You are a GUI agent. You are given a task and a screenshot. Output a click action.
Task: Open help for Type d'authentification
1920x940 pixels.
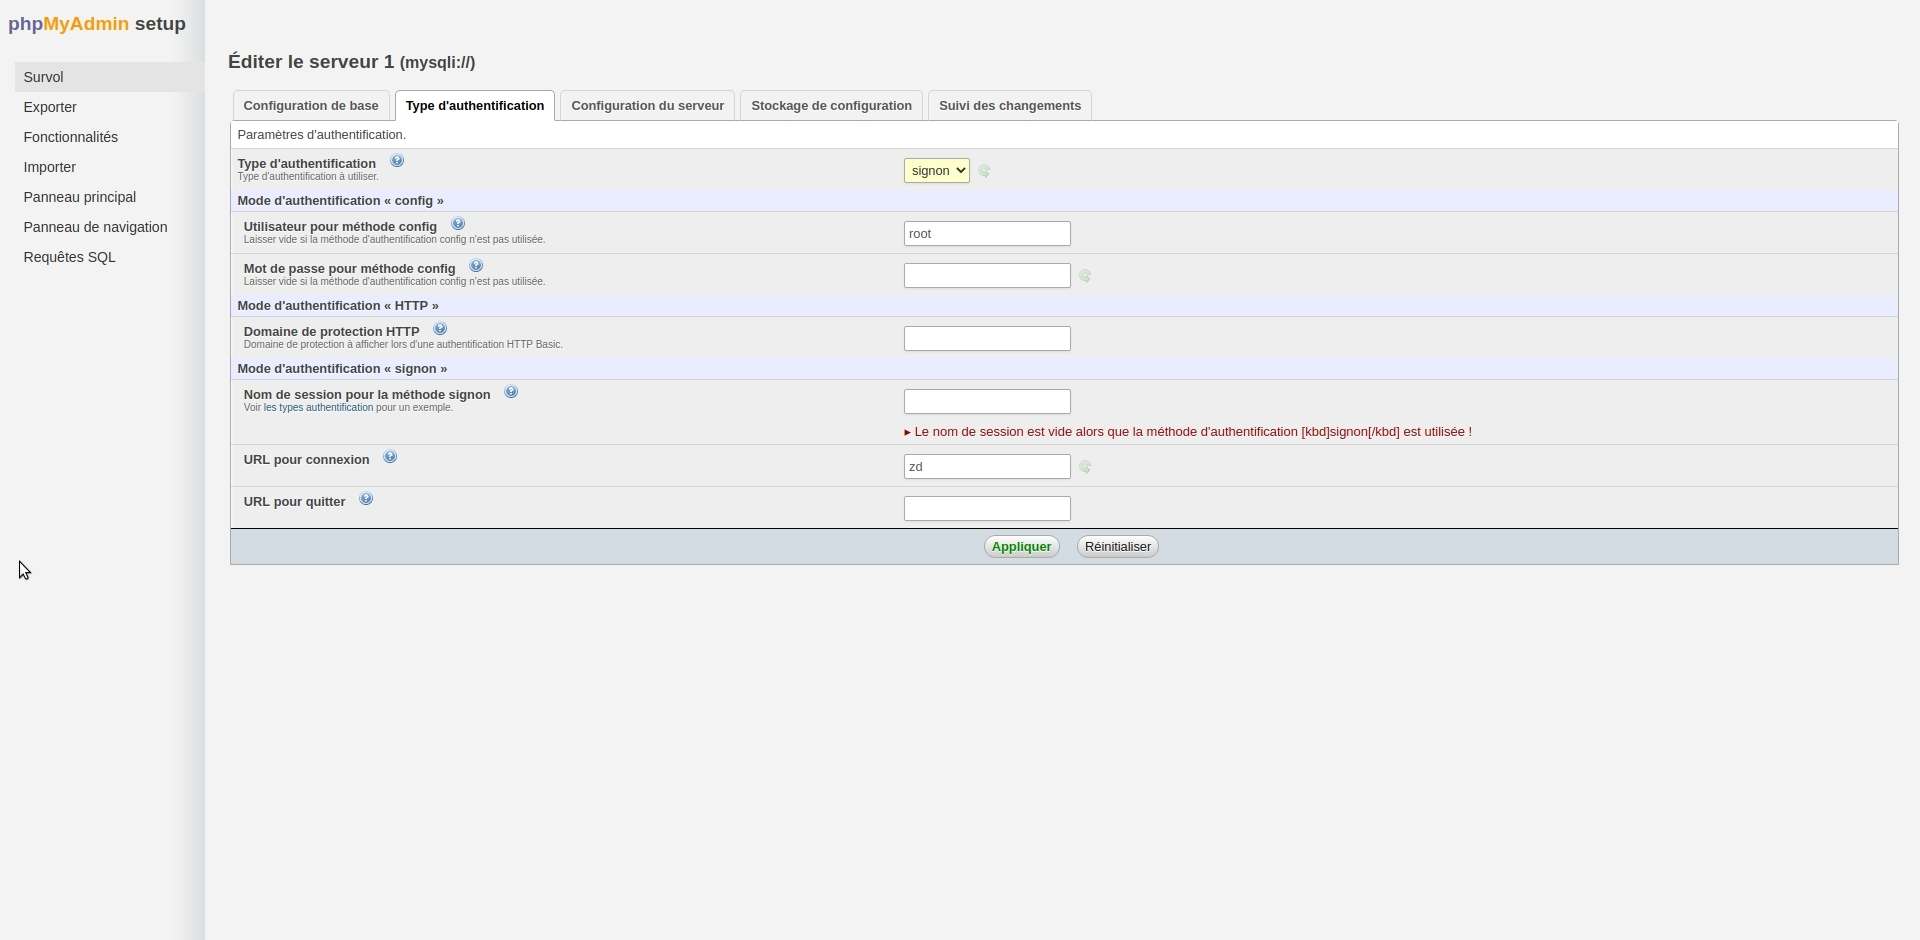click(x=397, y=160)
